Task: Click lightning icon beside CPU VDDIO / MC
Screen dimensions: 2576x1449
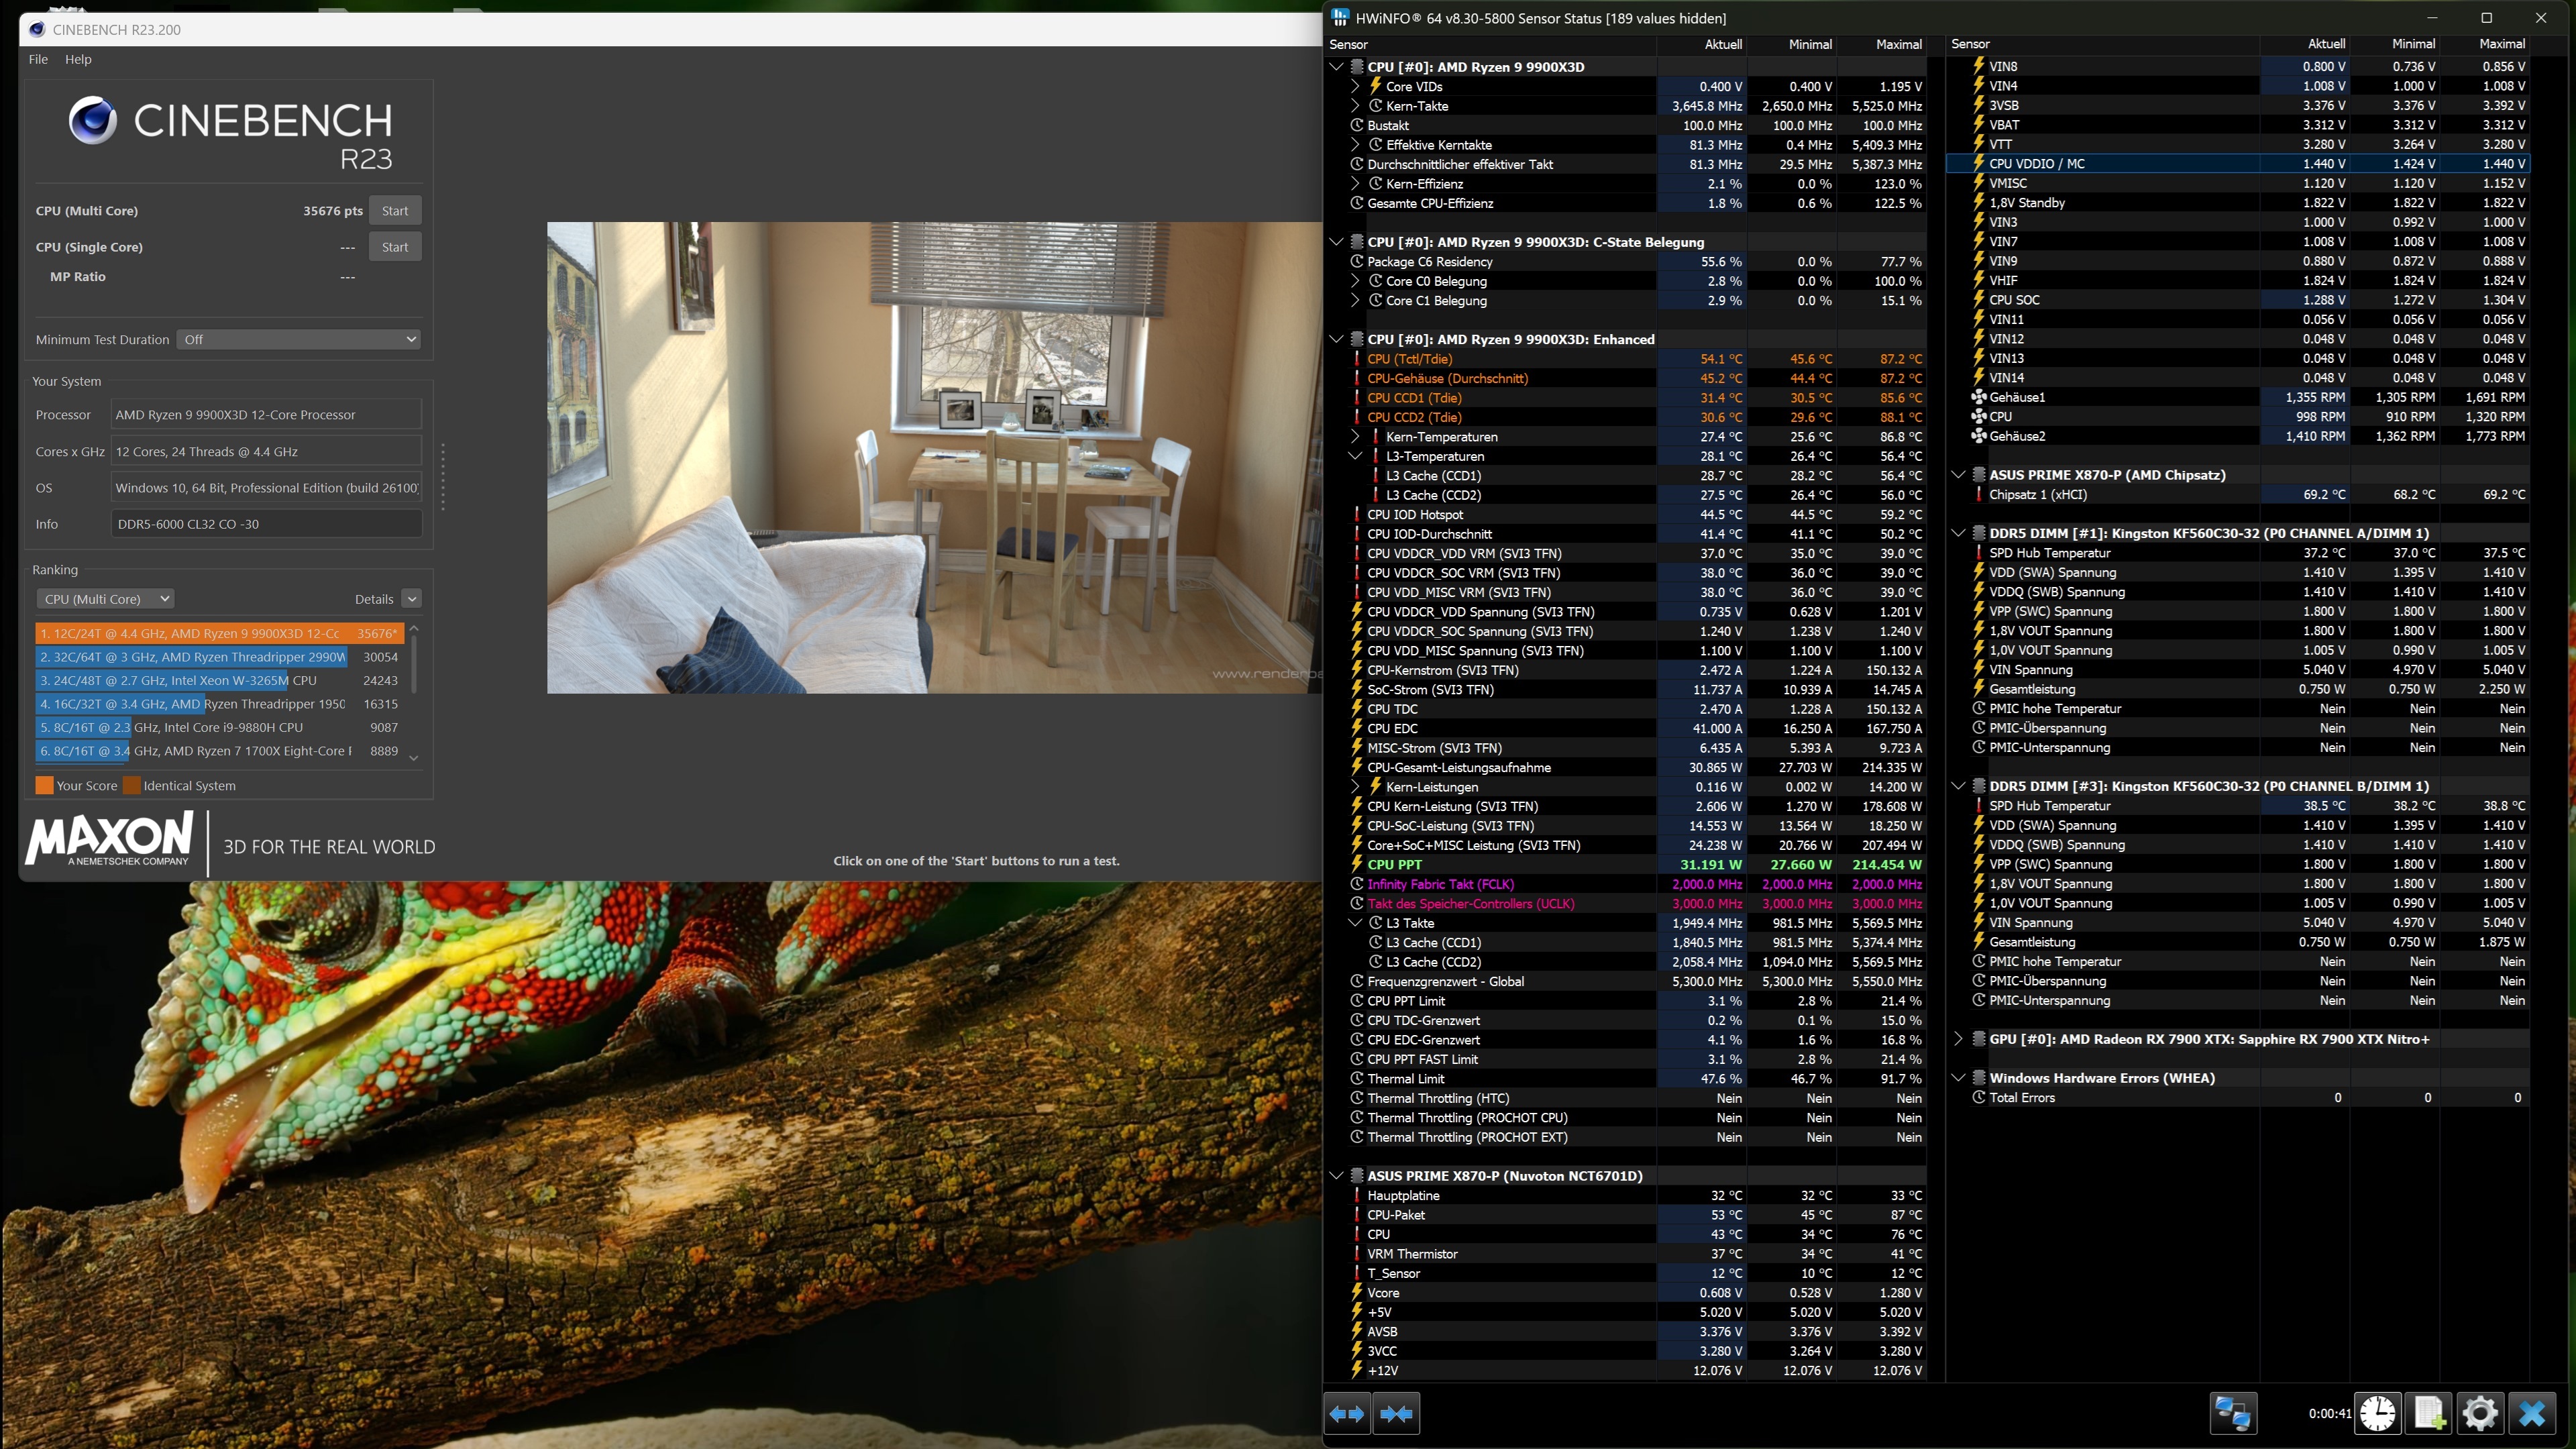Action: pyautogui.click(x=1978, y=163)
